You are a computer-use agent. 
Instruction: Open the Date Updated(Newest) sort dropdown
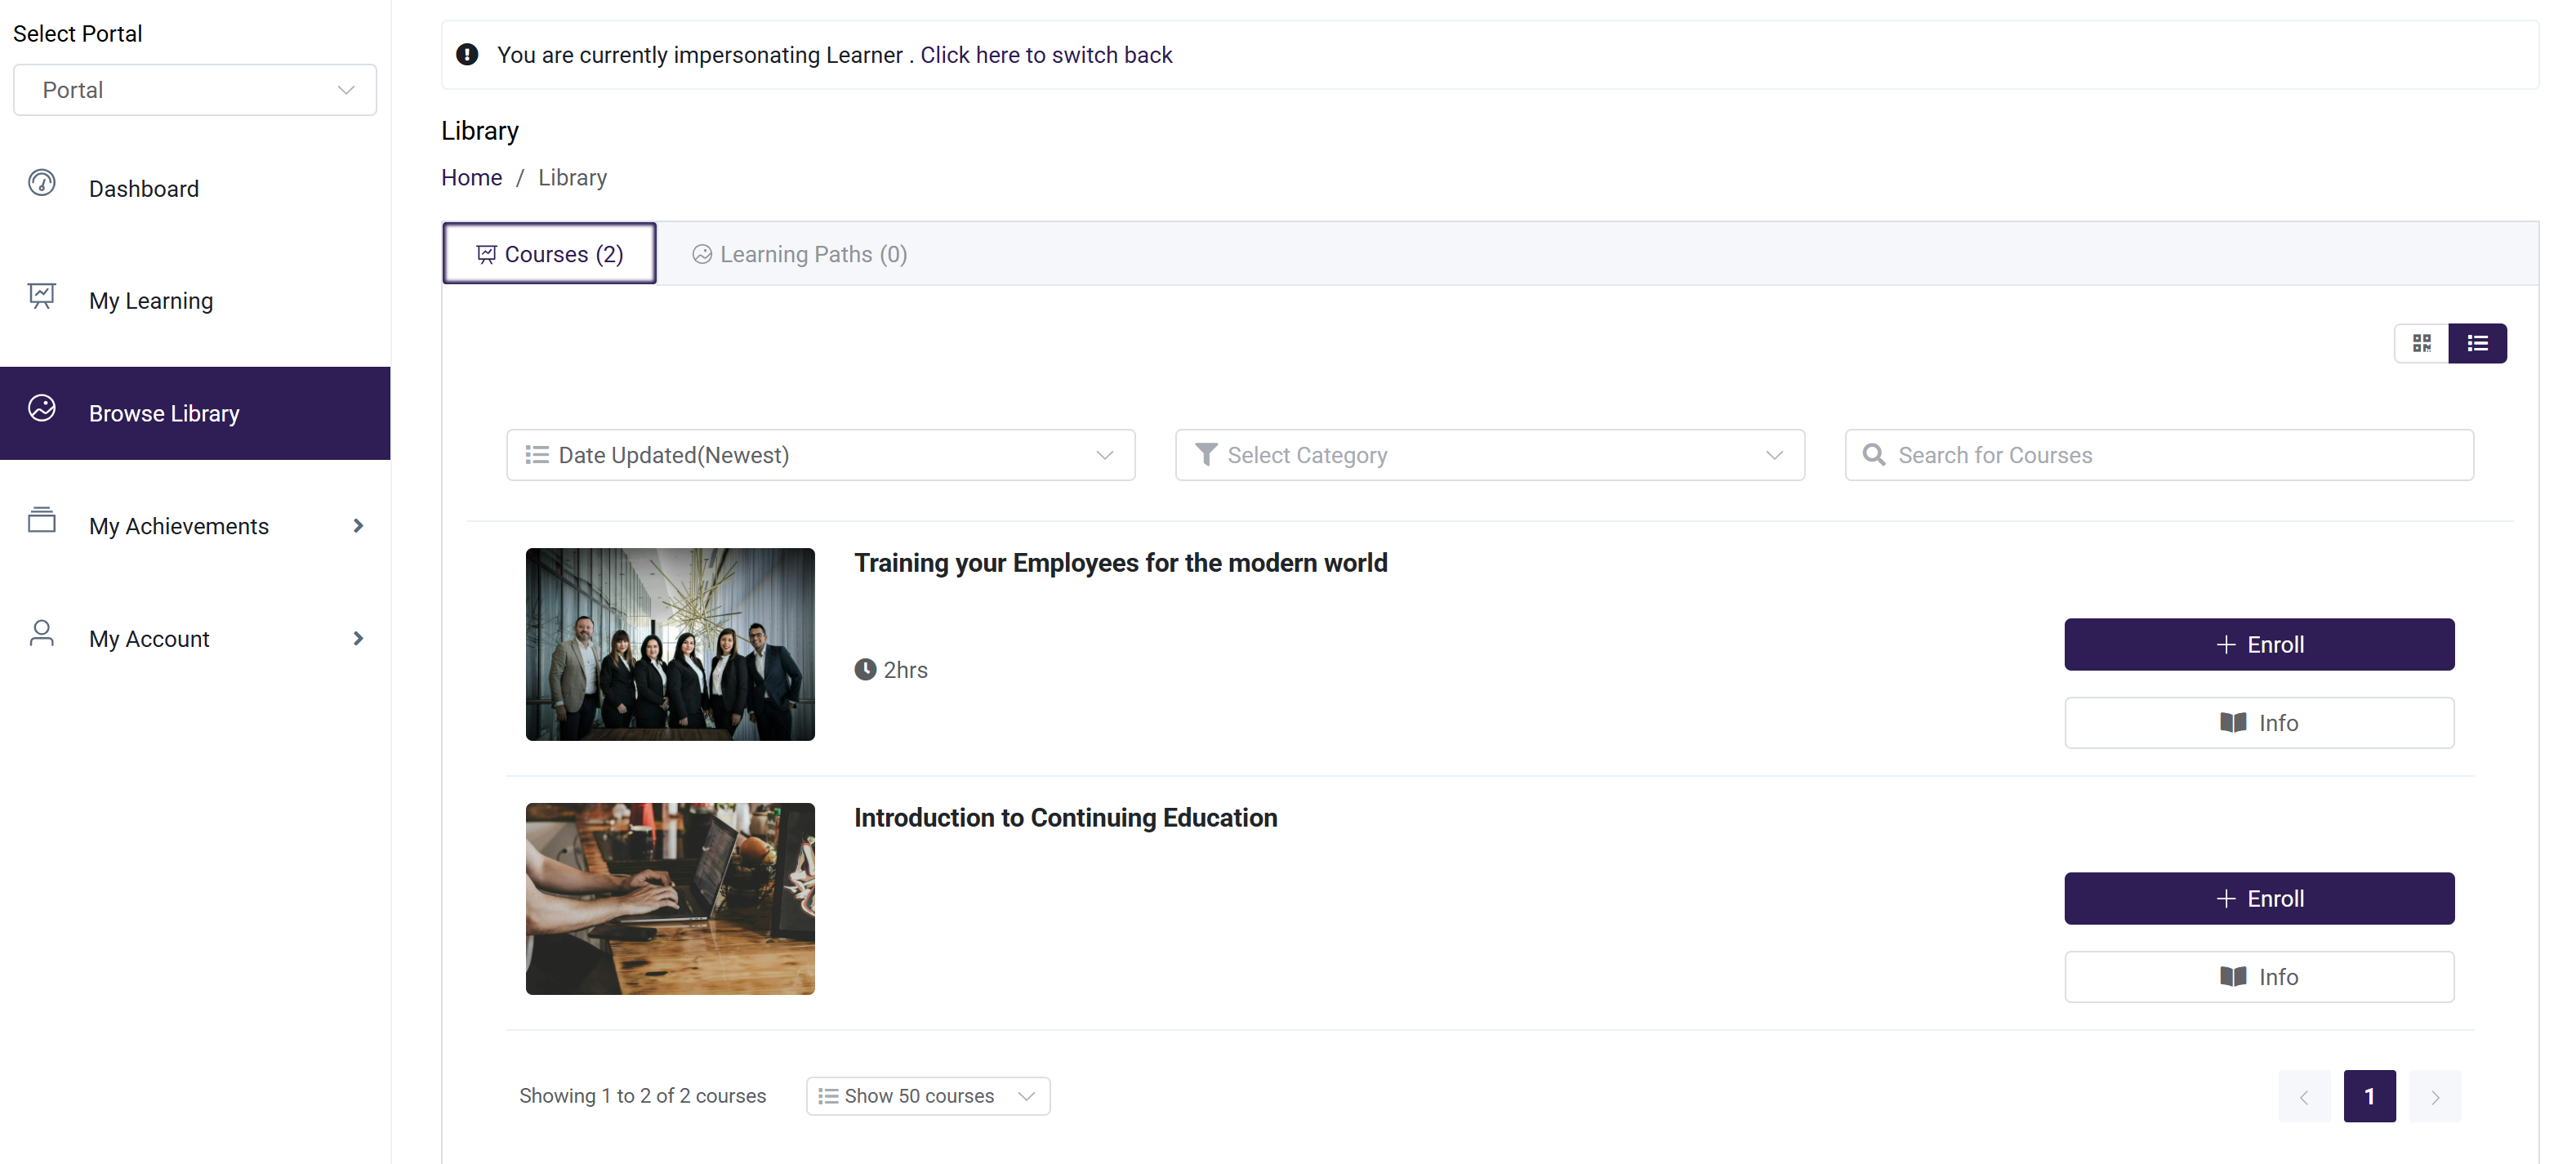coord(820,455)
